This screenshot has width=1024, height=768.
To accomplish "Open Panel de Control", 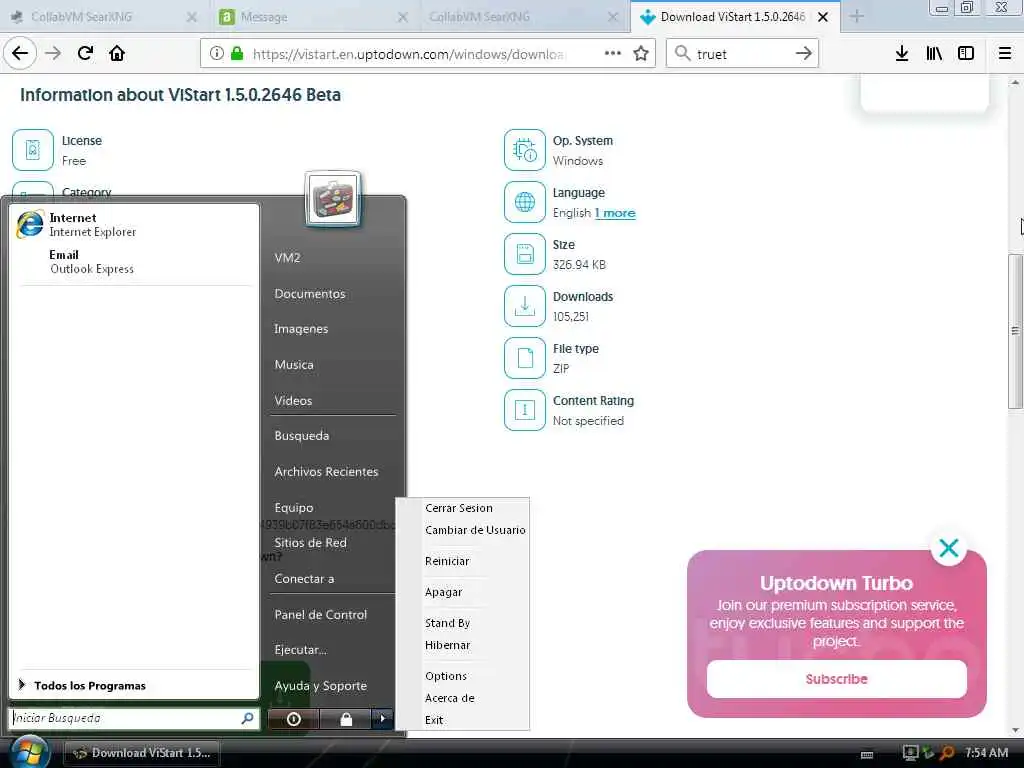I will [x=321, y=615].
